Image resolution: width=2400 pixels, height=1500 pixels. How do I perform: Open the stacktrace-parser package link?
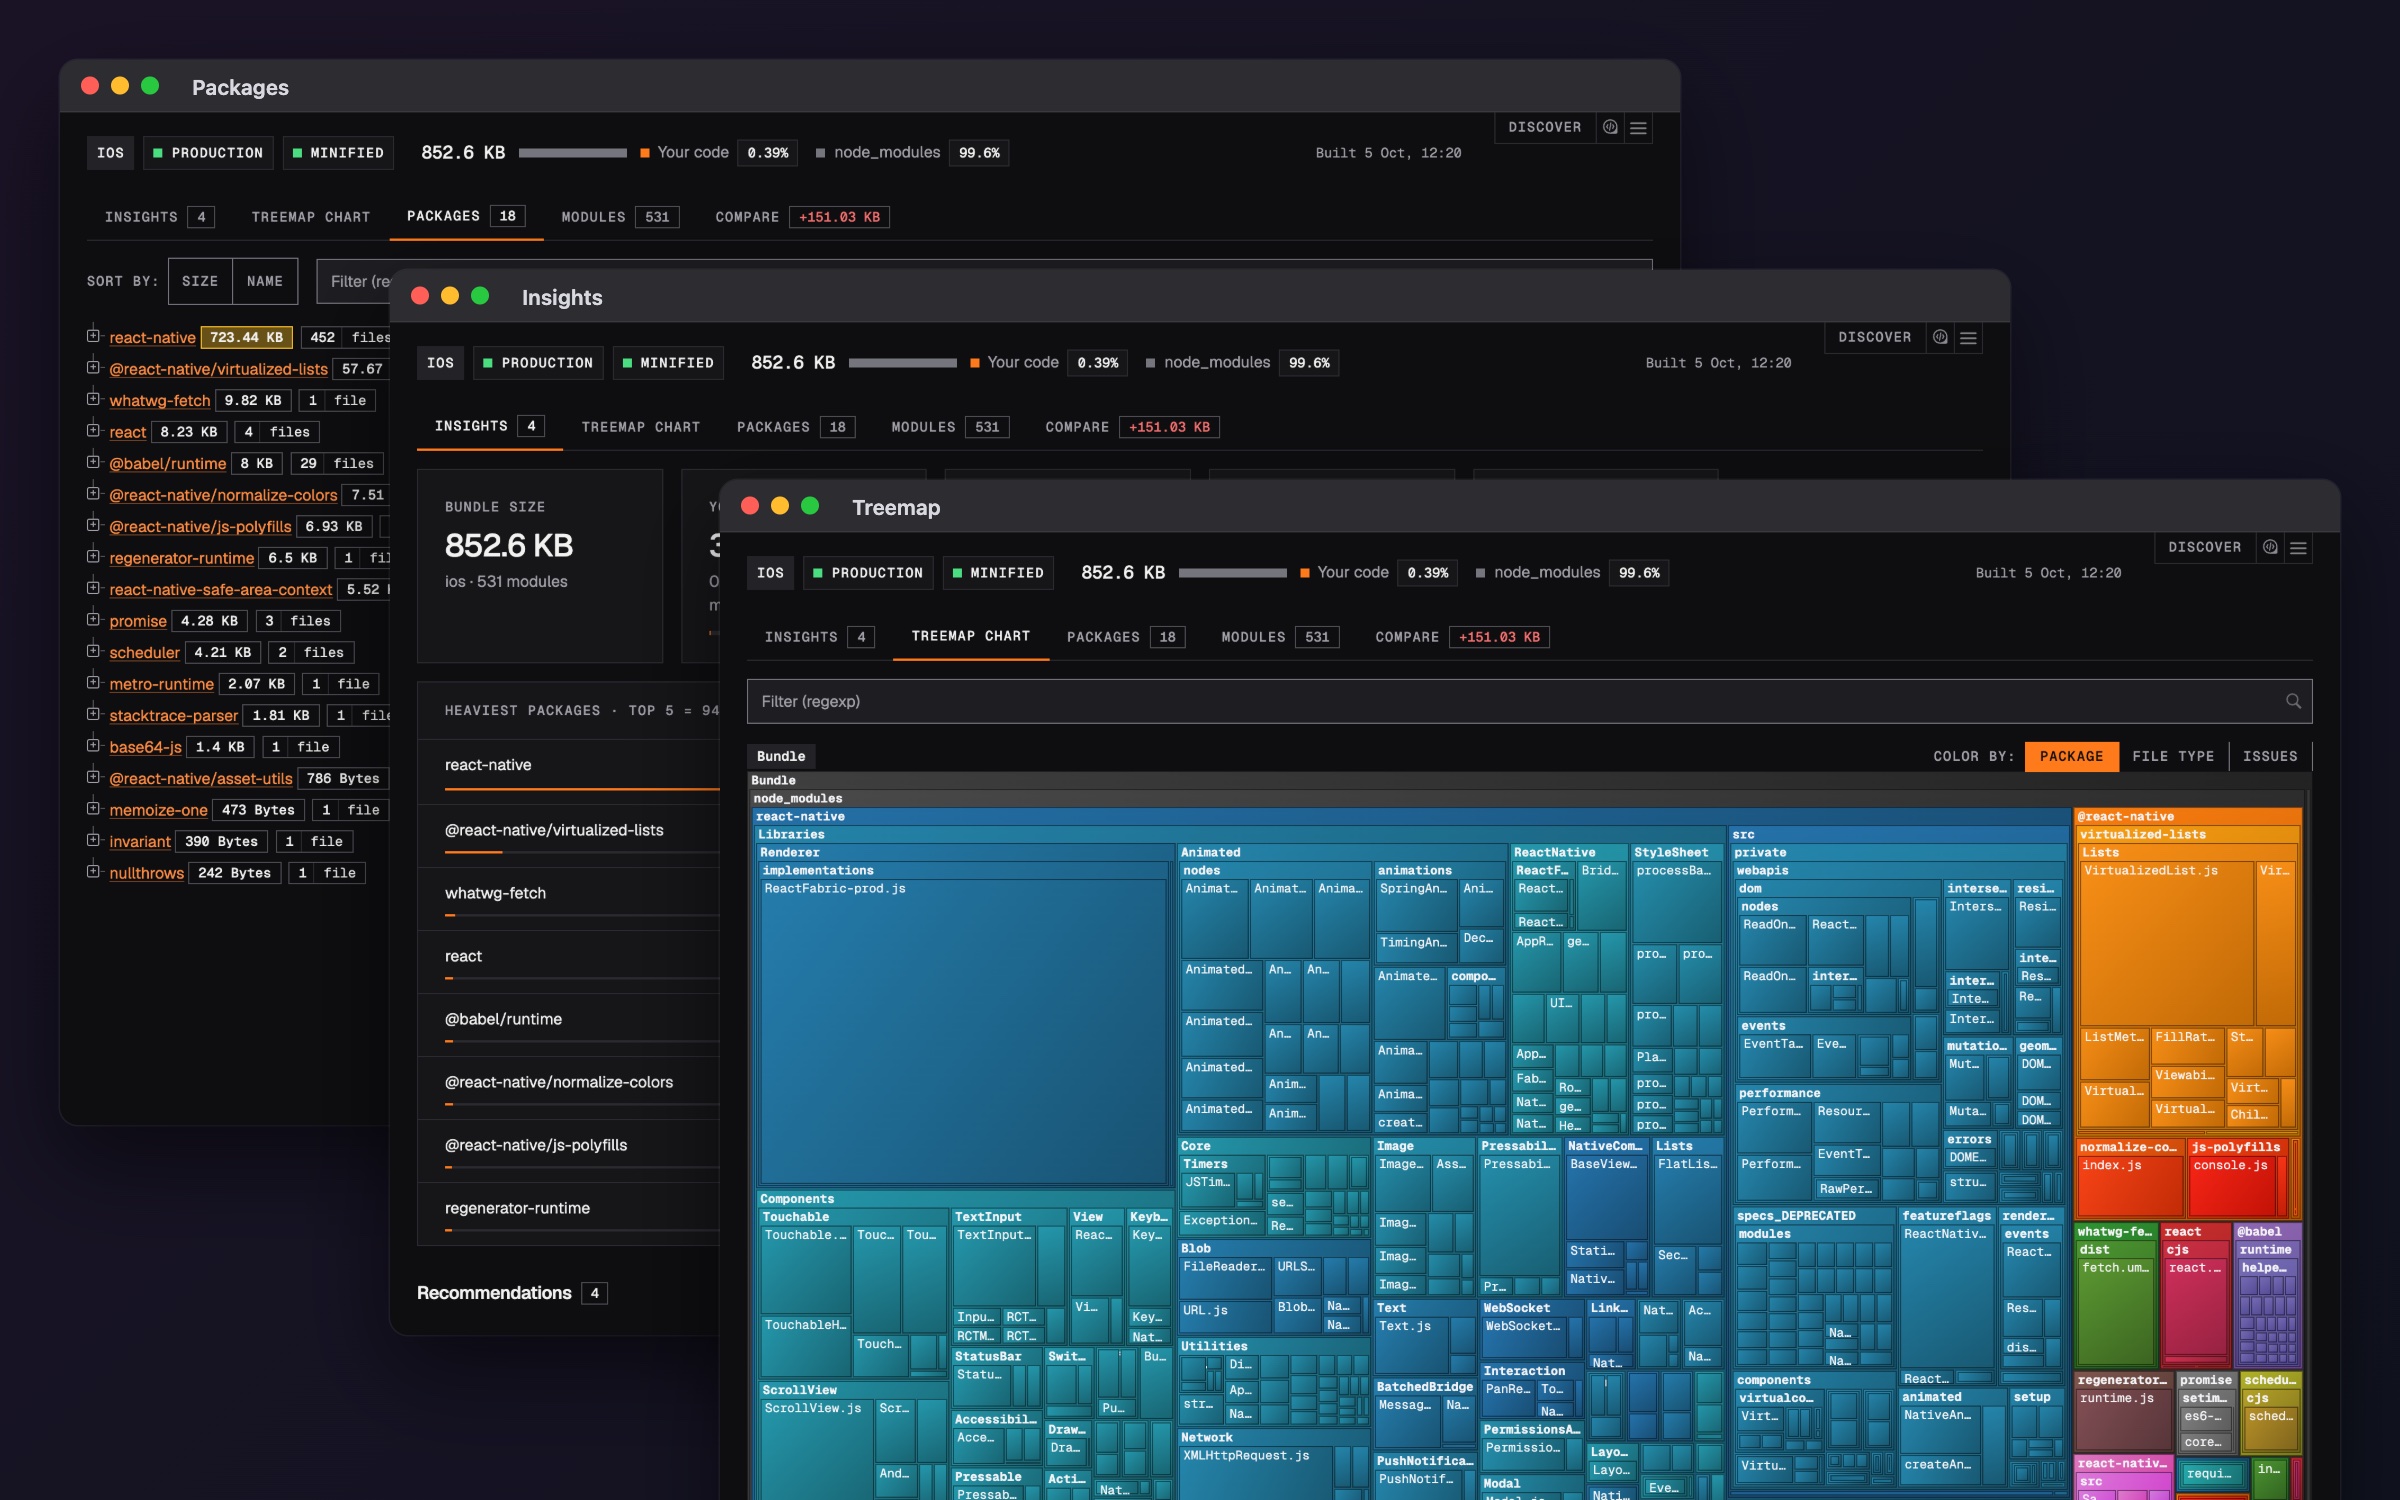click(173, 716)
